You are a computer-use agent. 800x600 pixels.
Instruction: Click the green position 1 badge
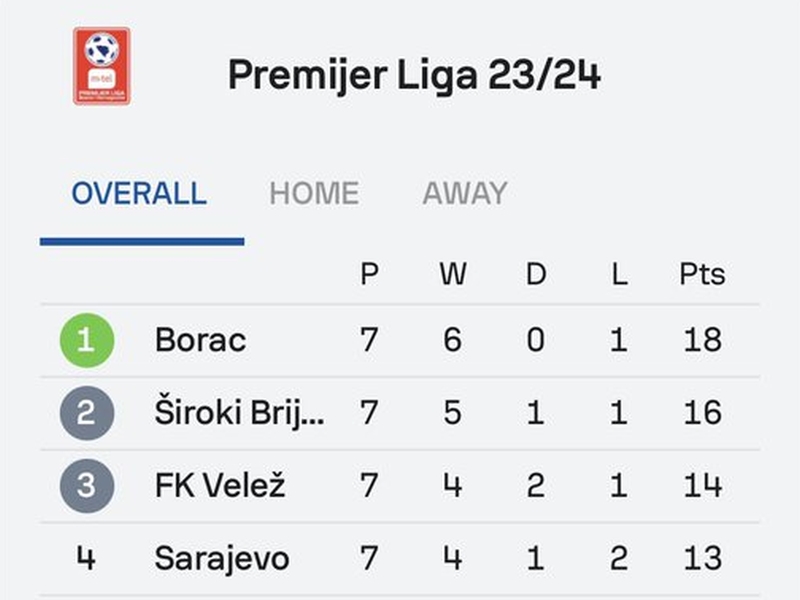pos(87,340)
